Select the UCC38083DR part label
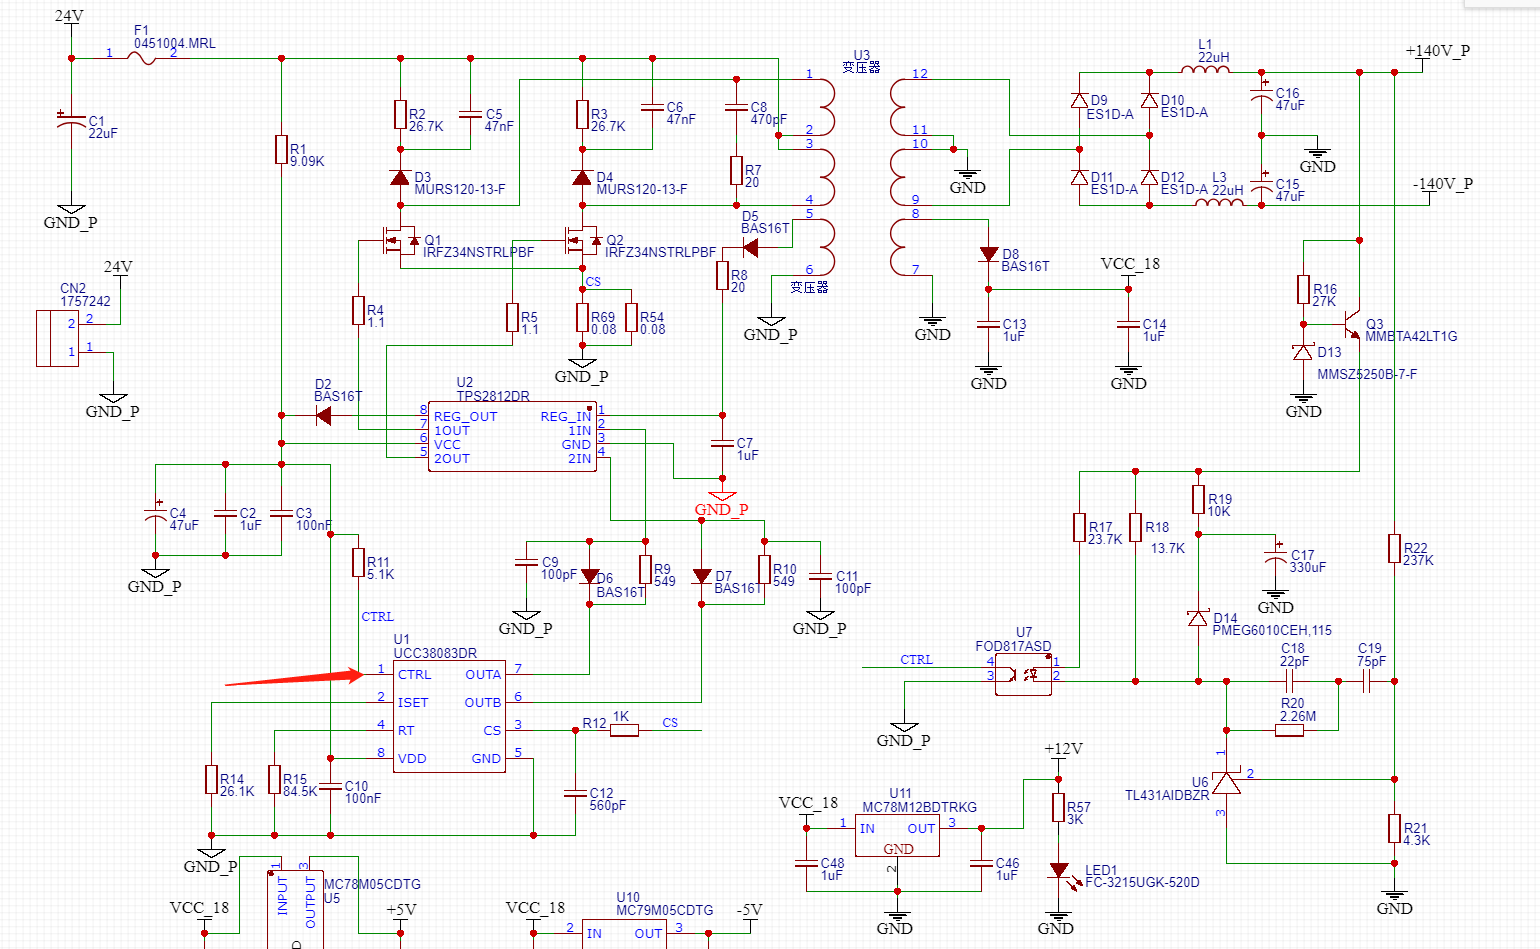The image size is (1540, 949). coord(435,653)
